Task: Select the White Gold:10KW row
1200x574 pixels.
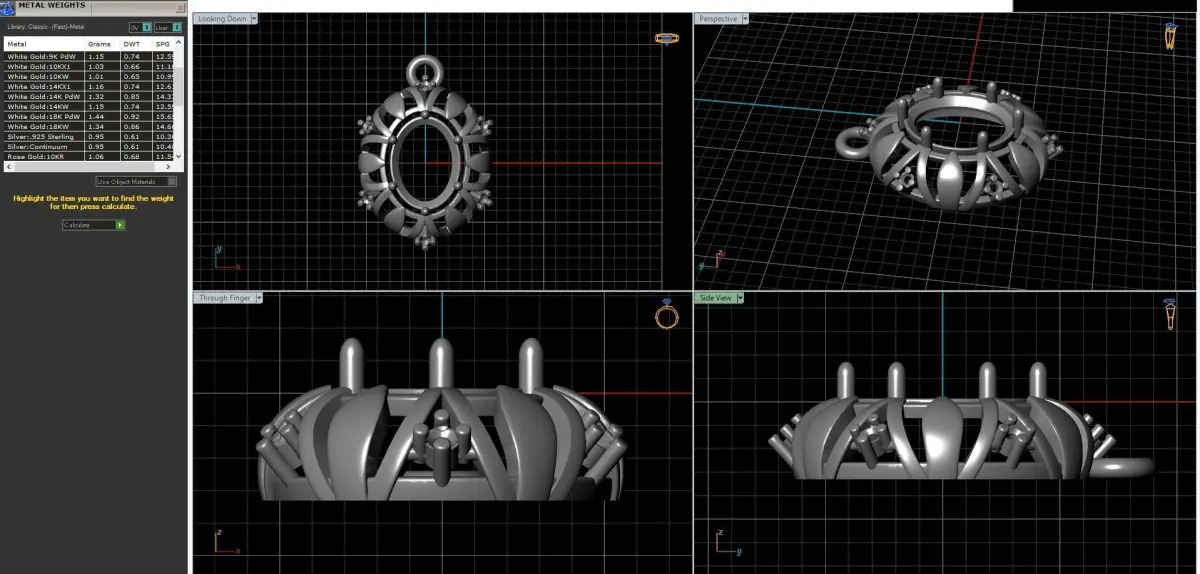Action: click(x=90, y=76)
